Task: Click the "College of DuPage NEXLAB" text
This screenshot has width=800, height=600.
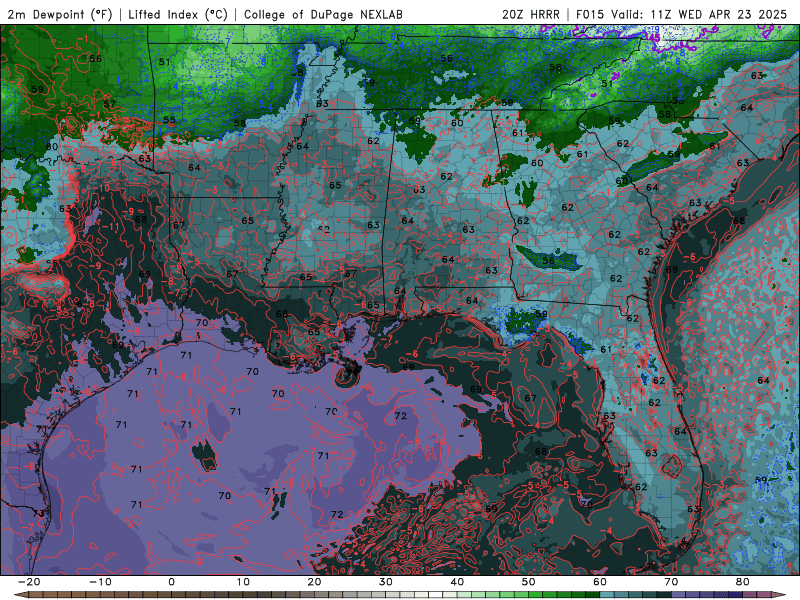Action: coord(323,14)
